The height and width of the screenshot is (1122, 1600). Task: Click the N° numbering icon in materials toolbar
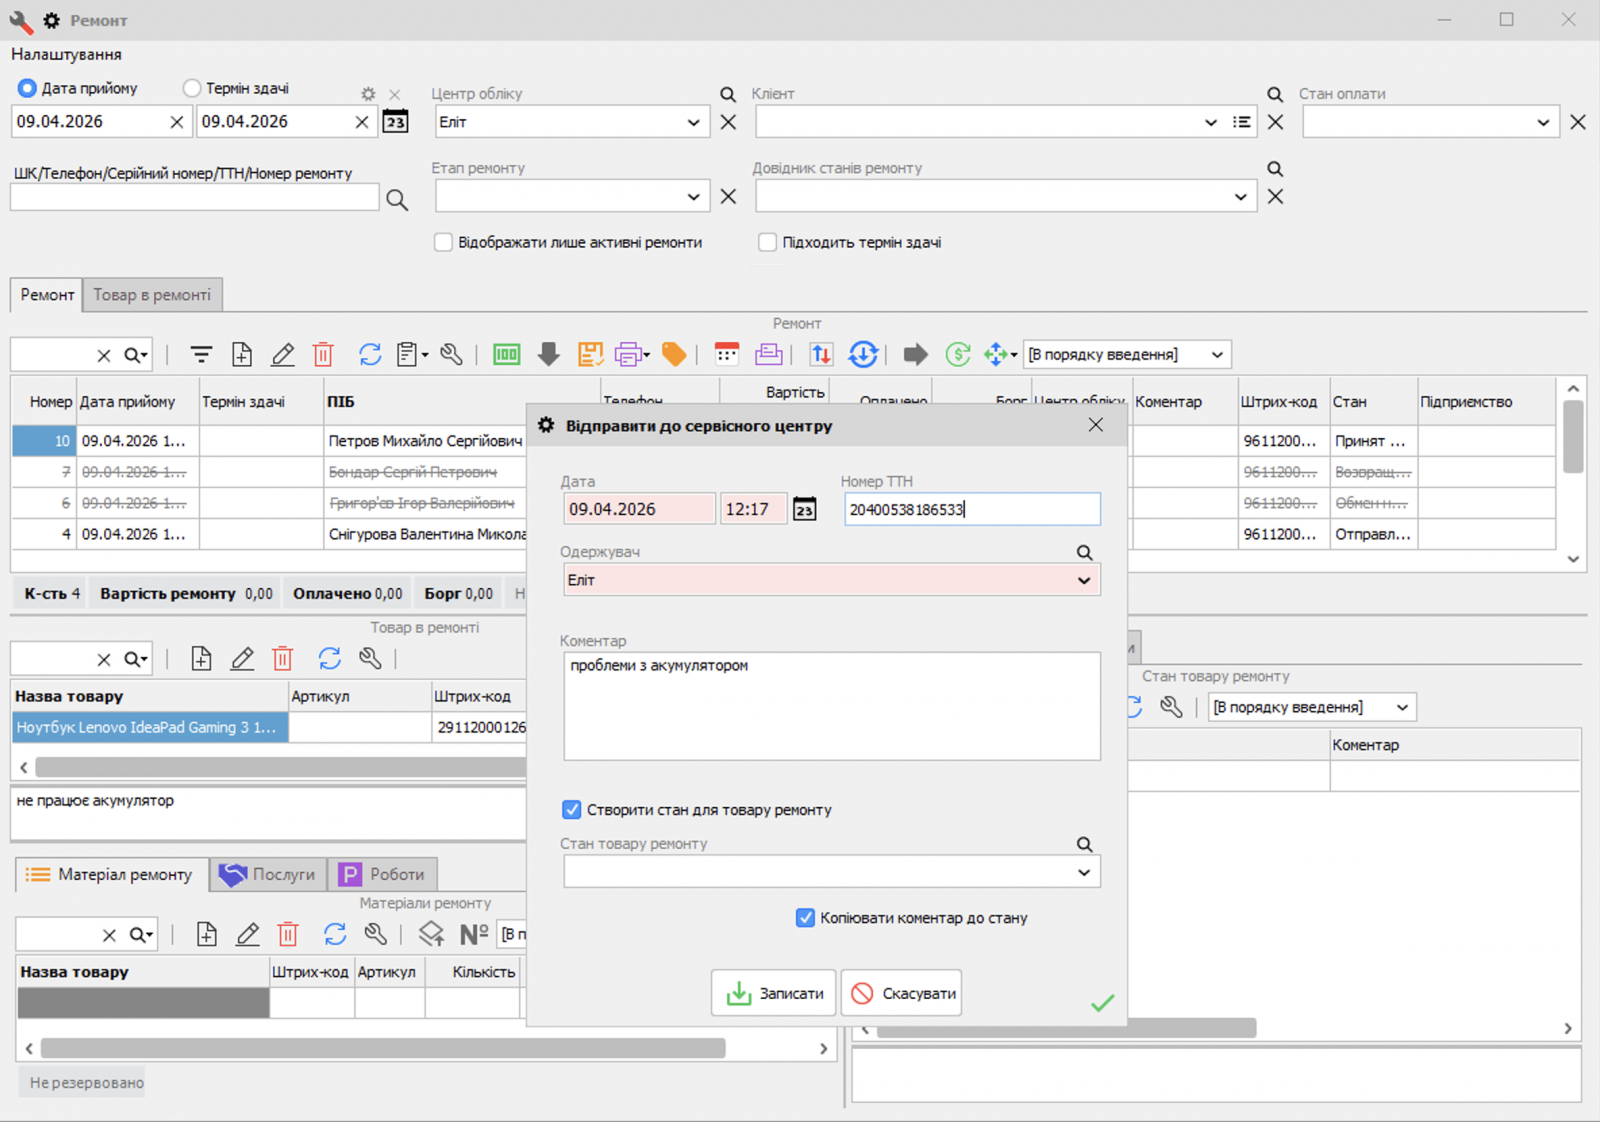click(x=473, y=934)
